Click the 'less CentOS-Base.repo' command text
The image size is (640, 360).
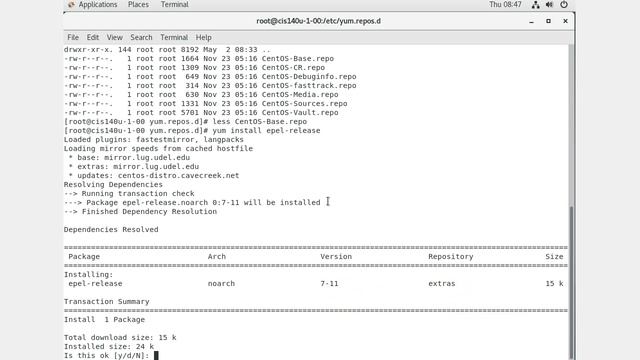pos(260,122)
